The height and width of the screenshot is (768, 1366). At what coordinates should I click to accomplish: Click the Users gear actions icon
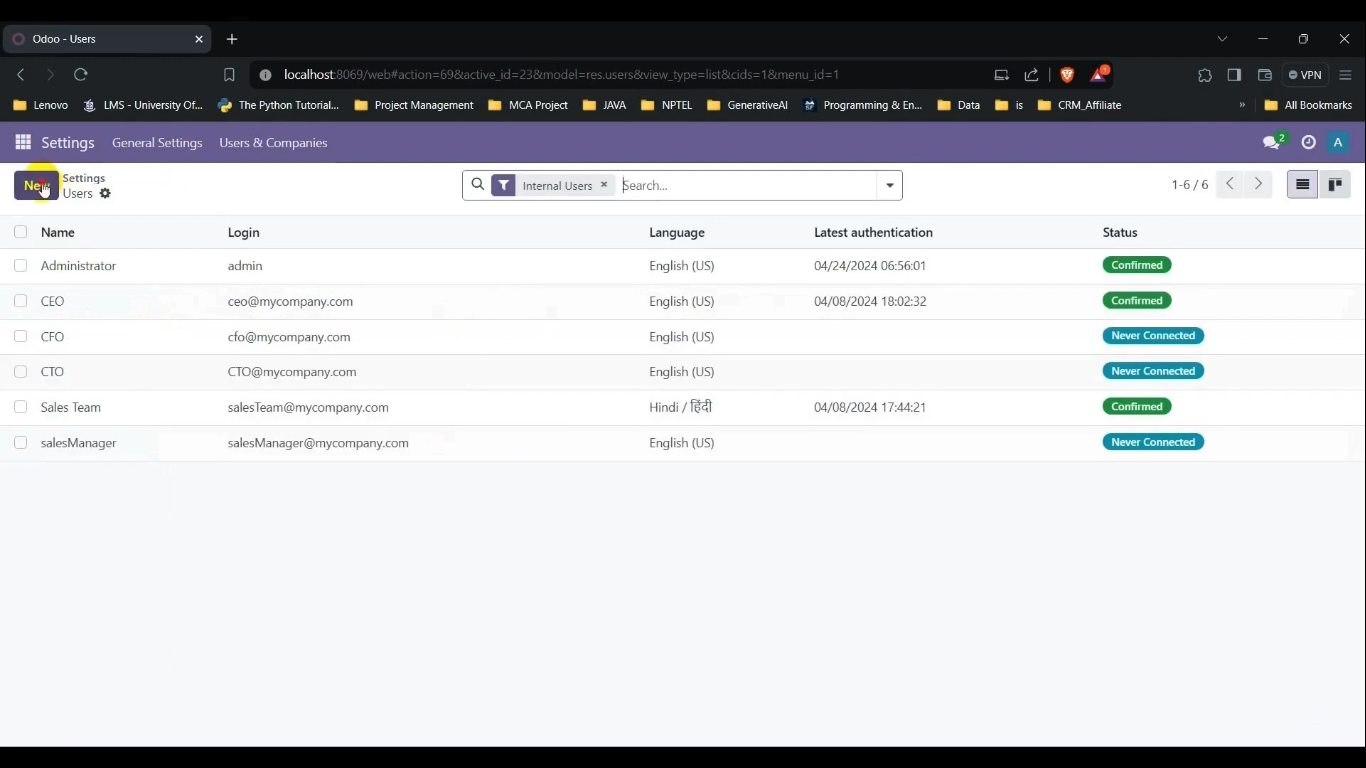click(106, 194)
